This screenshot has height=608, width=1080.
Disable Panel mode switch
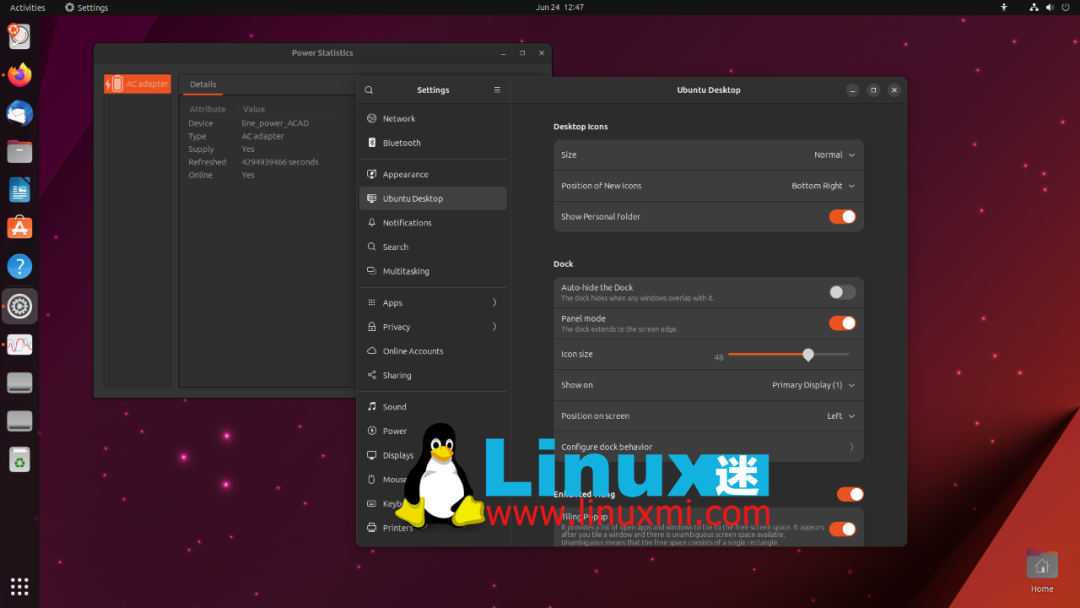(x=842, y=323)
